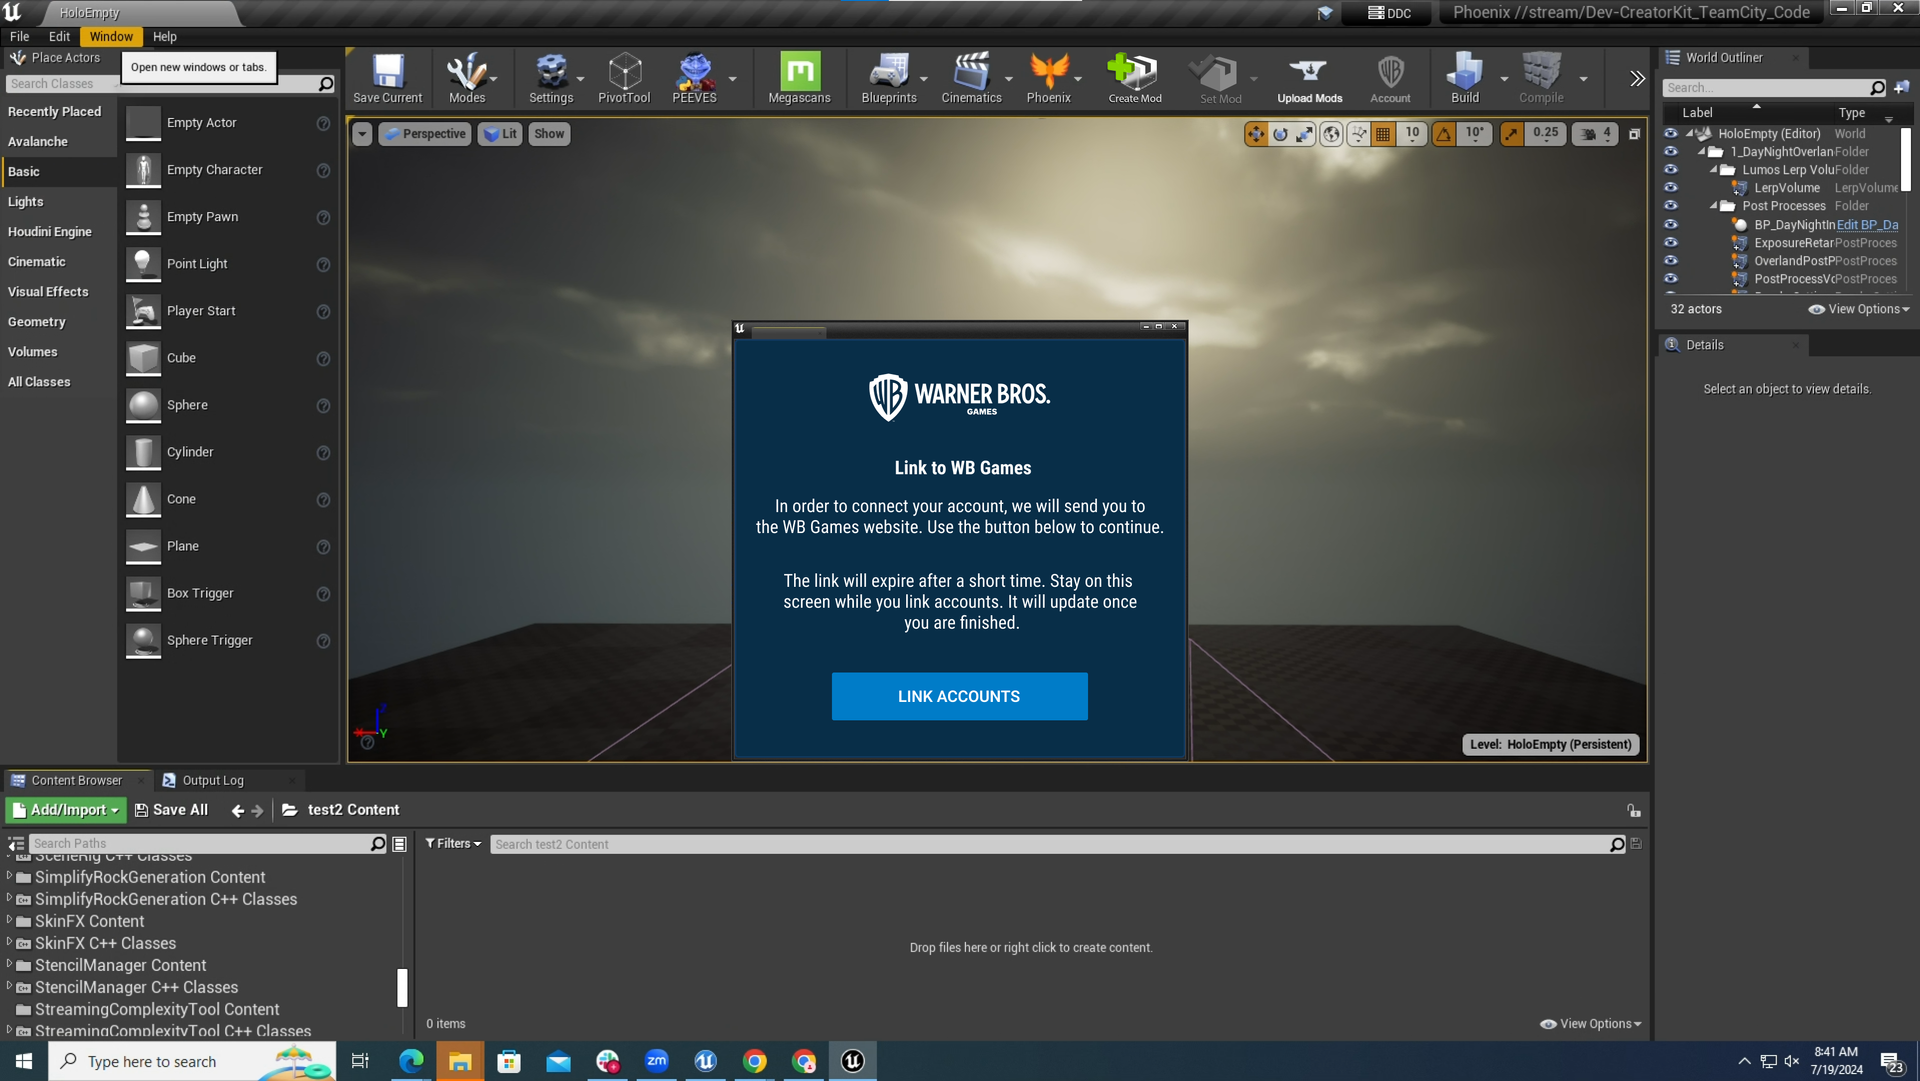This screenshot has height=1081, width=1920.
Task: Switch to the Output Log tab
Action: (x=212, y=780)
